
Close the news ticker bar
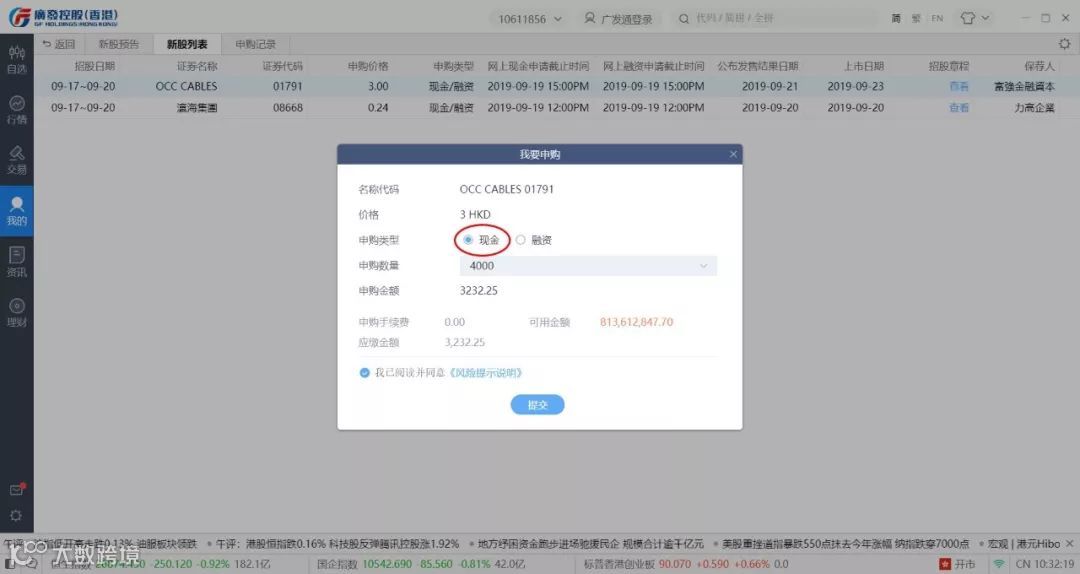tap(1070, 544)
